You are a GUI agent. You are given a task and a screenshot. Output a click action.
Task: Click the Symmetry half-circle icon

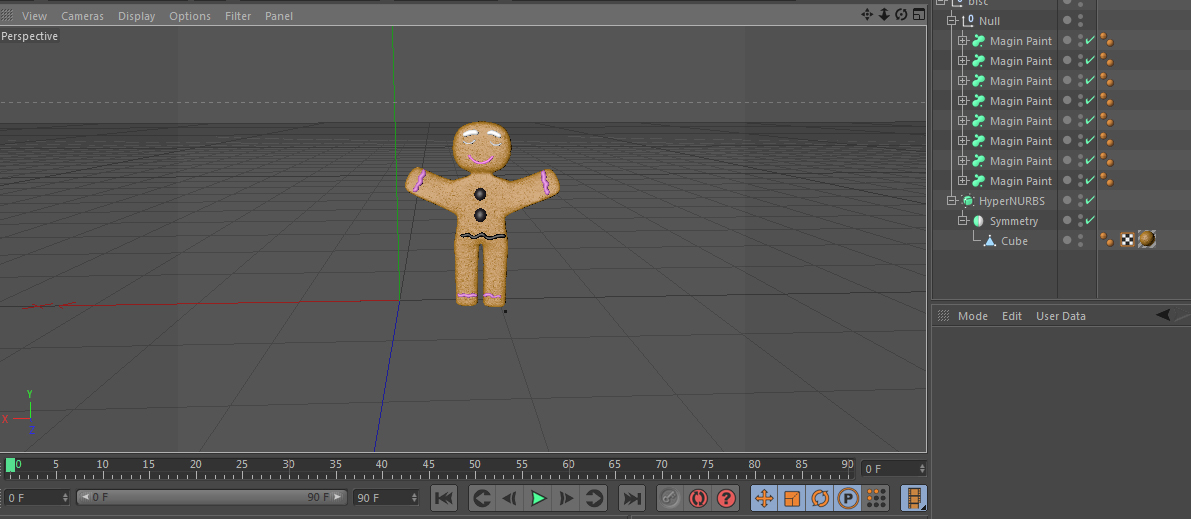point(978,221)
